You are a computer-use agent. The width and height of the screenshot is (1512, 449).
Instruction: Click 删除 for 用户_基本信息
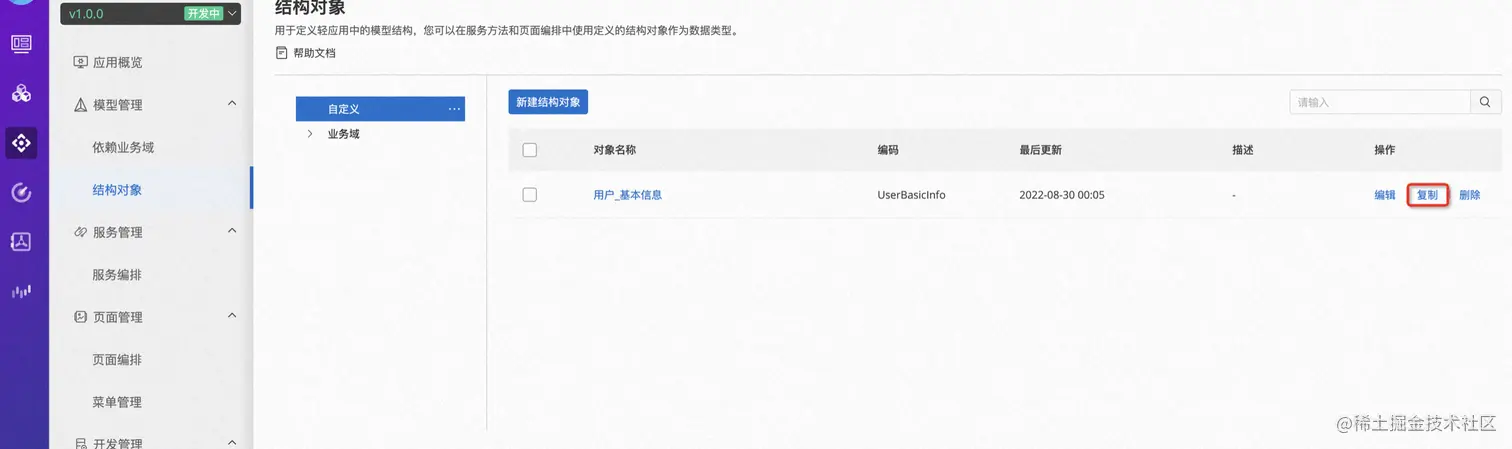tap(1469, 195)
